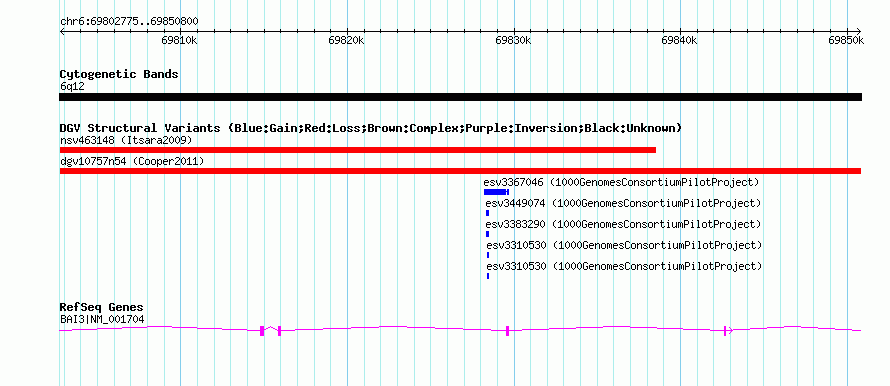
Task: Open the esv3449074 variant label
Action: 623,203
